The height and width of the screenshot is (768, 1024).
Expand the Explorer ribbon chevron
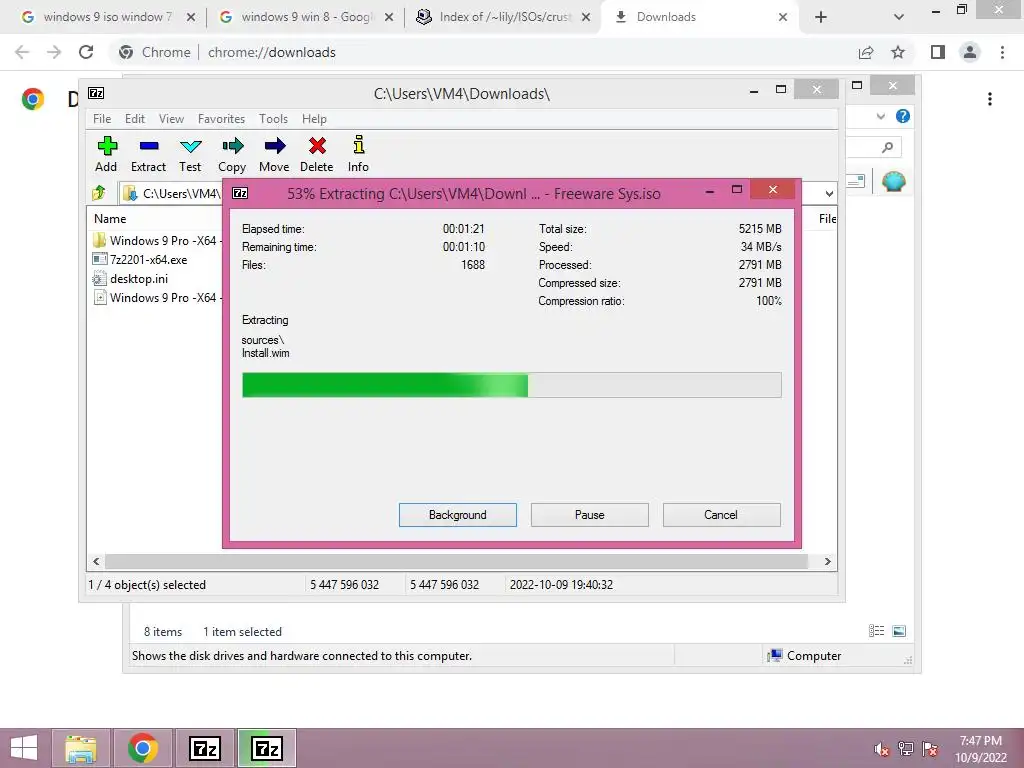point(881,116)
